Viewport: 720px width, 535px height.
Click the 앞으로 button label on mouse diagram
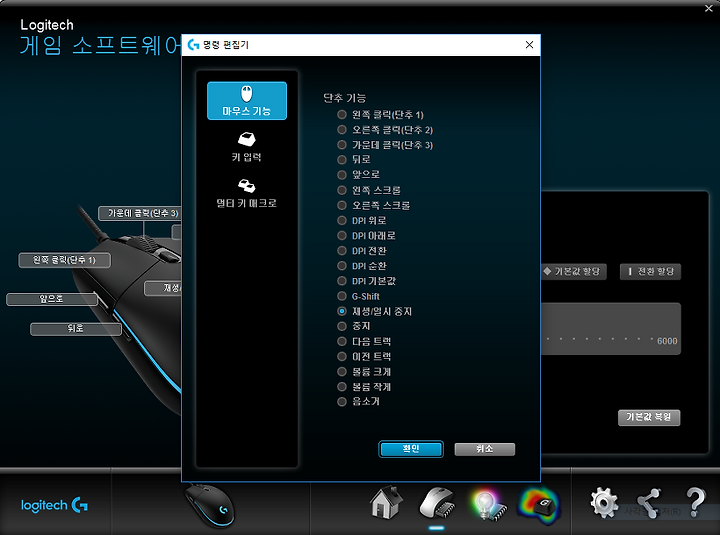[52, 299]
